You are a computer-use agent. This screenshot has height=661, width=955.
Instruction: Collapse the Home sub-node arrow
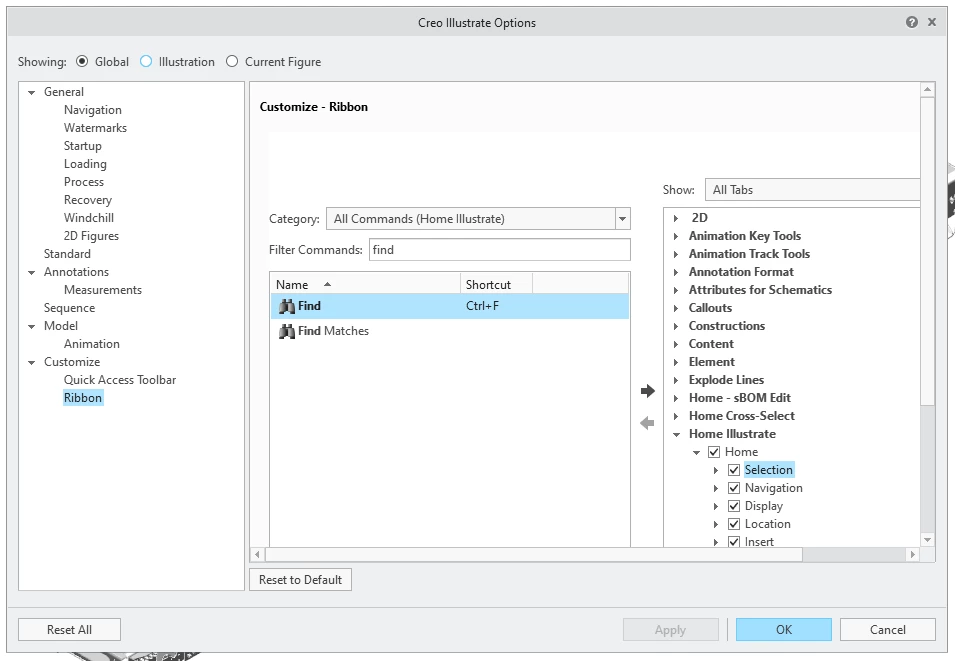pos(696,453)
